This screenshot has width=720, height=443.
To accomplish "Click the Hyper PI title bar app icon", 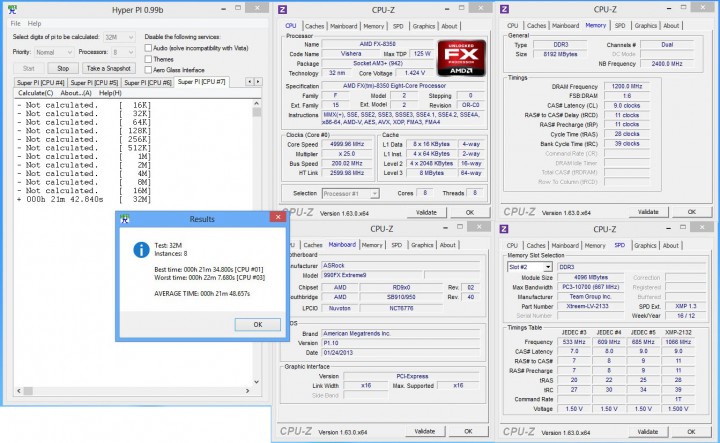I will click(x=12, y=9).
